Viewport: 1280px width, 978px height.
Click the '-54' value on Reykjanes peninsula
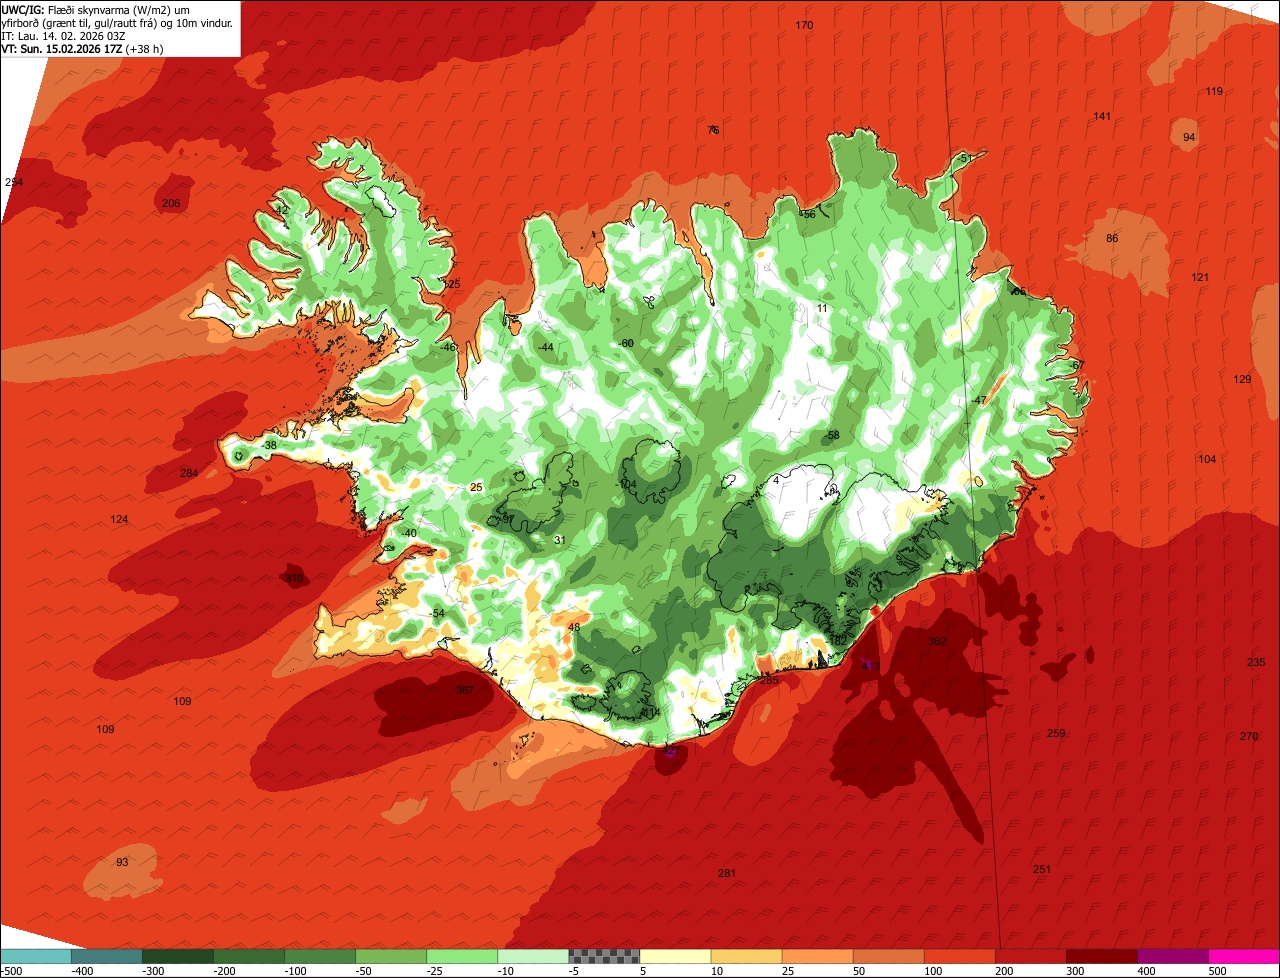pos(436,613)
